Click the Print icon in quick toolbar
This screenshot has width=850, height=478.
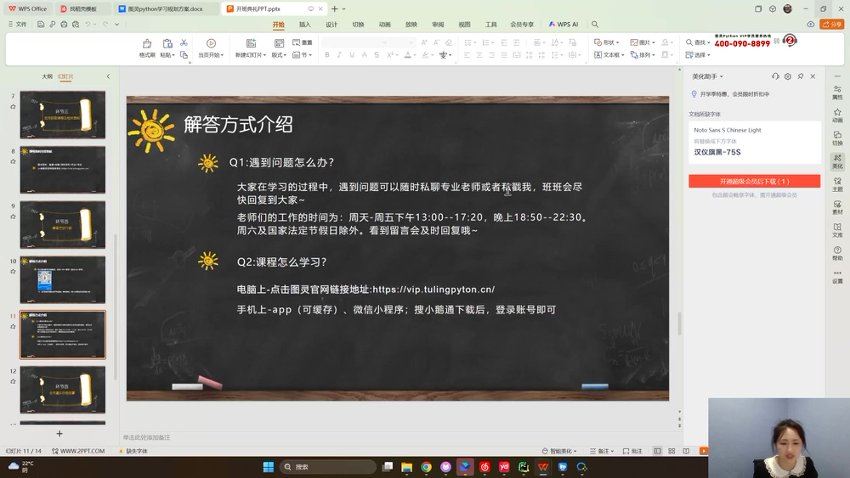(64, 24)
